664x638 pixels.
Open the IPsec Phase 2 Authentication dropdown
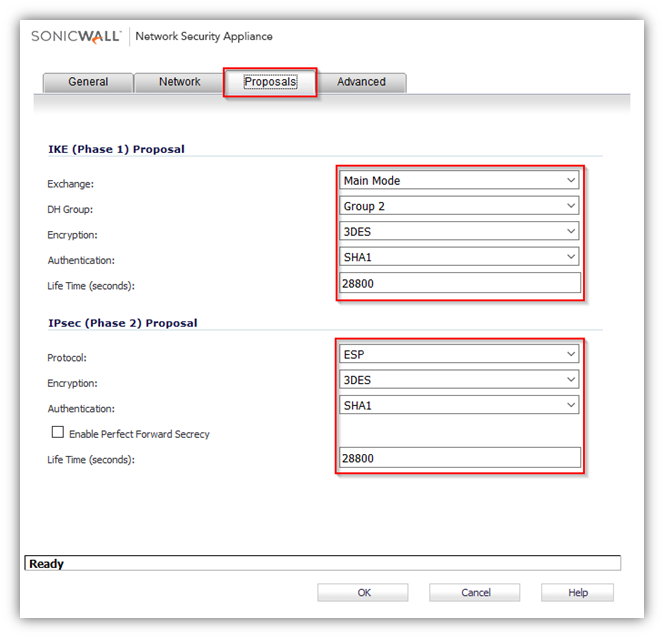pos(460,405)
